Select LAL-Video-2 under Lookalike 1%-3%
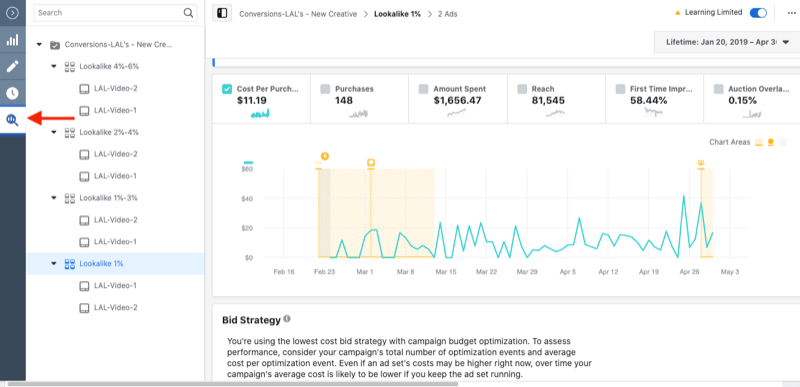The width and height of the screenshot is (800, 387). click(x=116, y=220)
